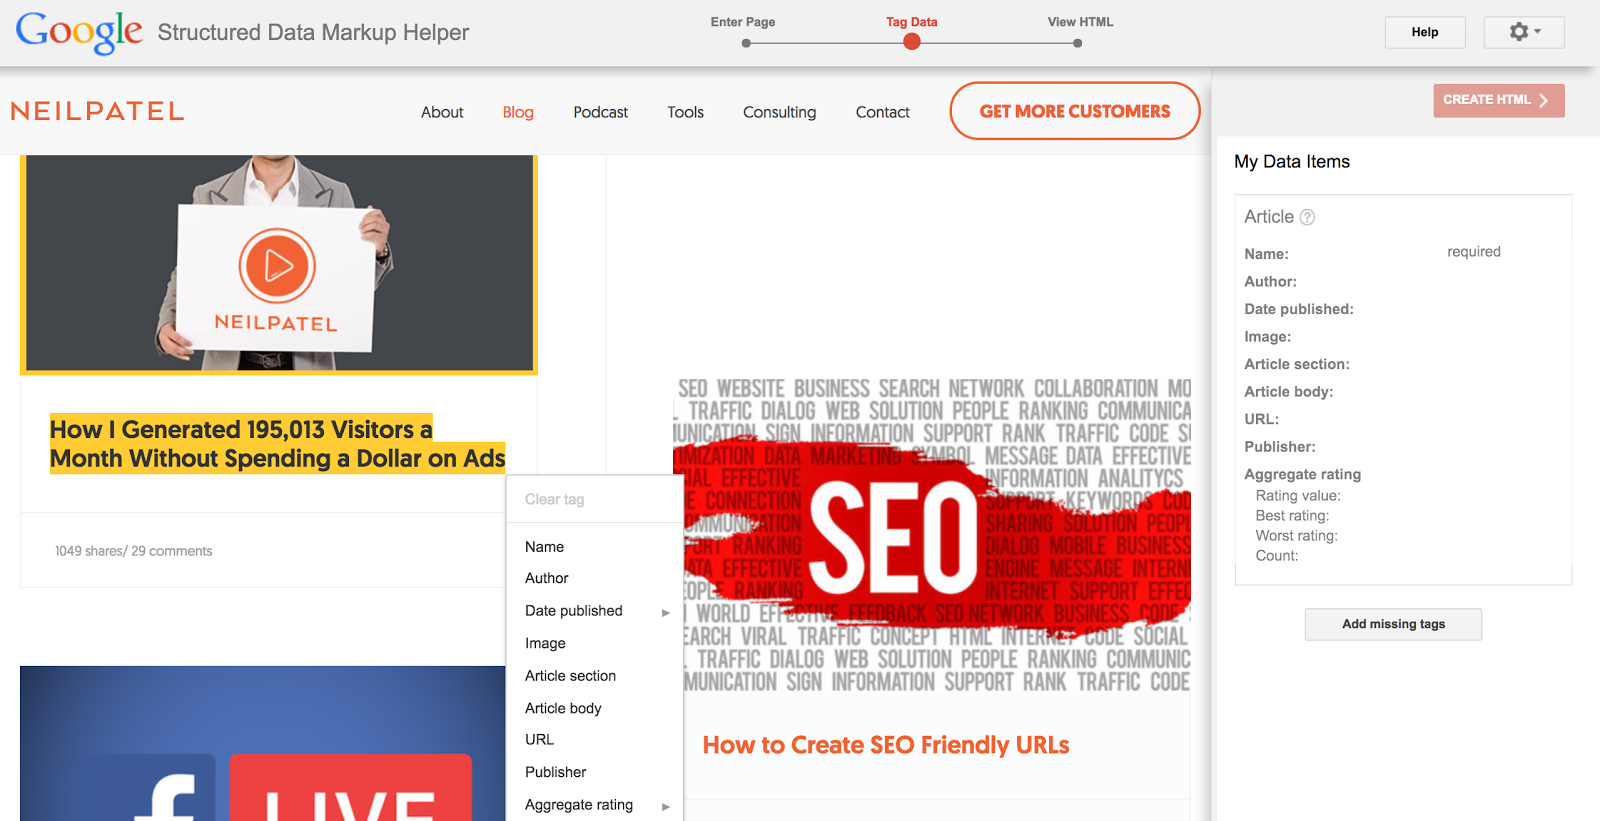Image resolution: width=1600 pixels, height=821 pixels.
Task: Expand Aggregate rating submenu arrow
Action: 665,806
